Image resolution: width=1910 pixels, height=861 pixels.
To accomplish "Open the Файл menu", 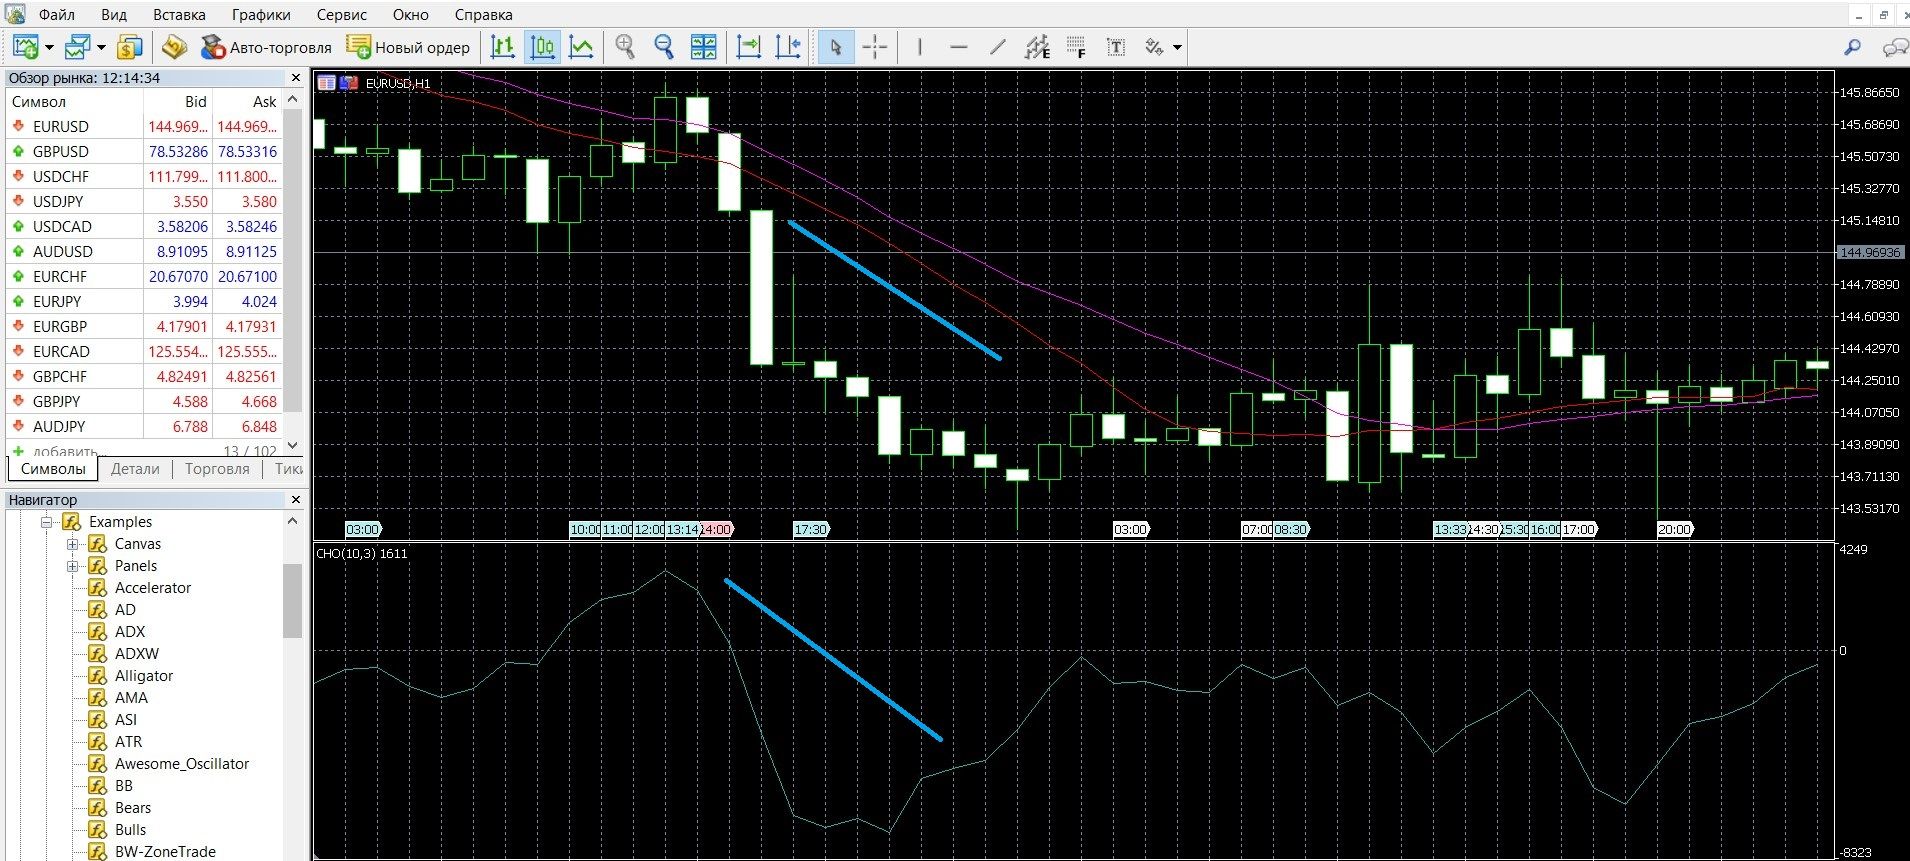I will 57,15.
